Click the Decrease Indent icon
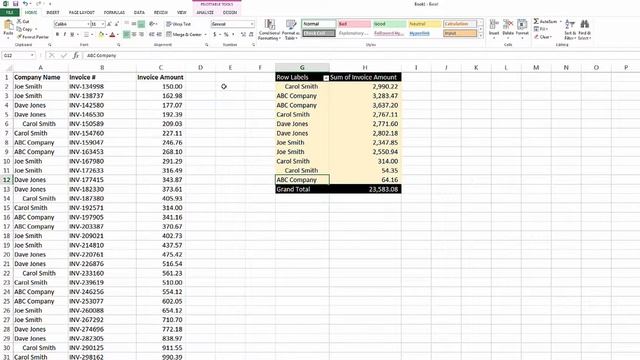The width and height of the screenshot is (640, 360). click(x=152, y=35)
